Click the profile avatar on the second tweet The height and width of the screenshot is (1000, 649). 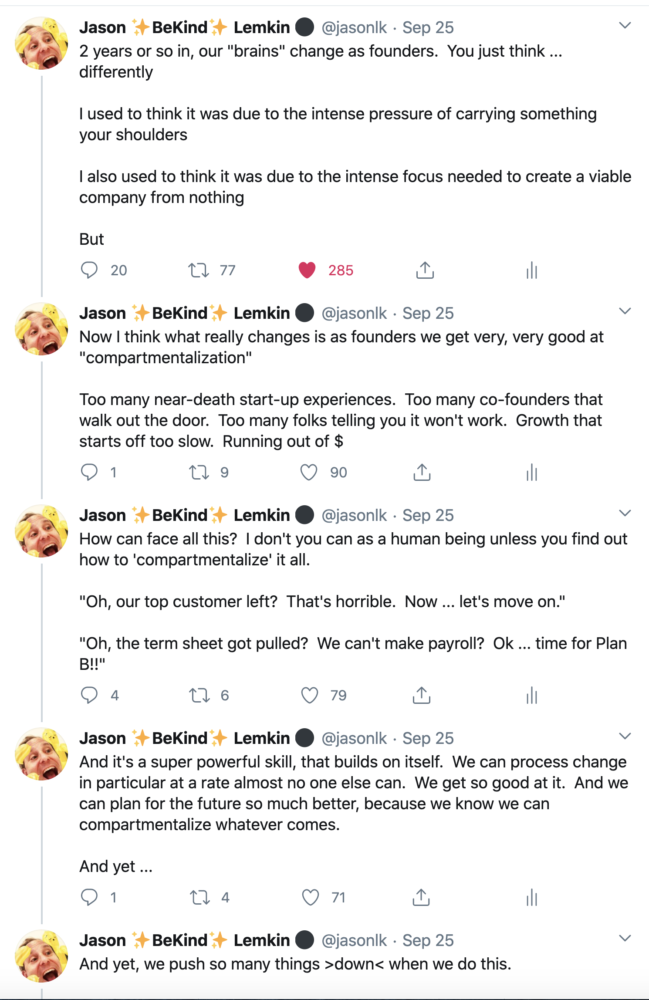pos(42,327)
